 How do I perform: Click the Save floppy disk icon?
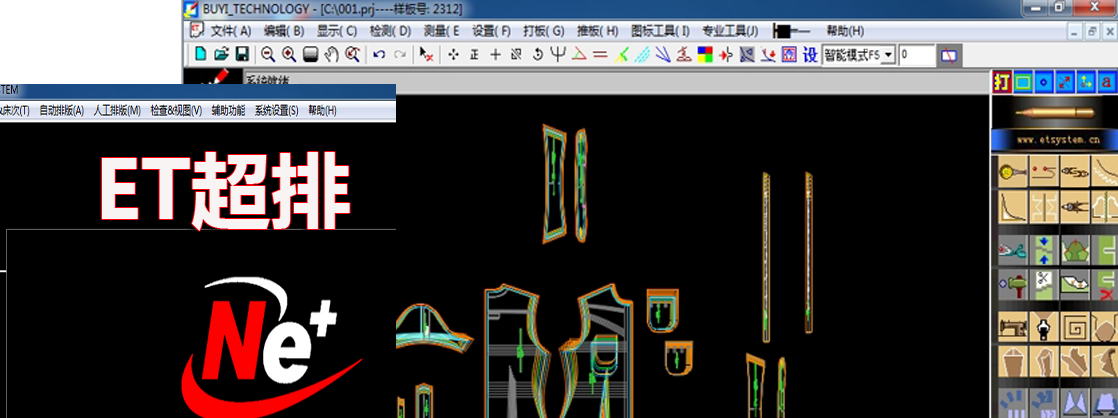242,53
